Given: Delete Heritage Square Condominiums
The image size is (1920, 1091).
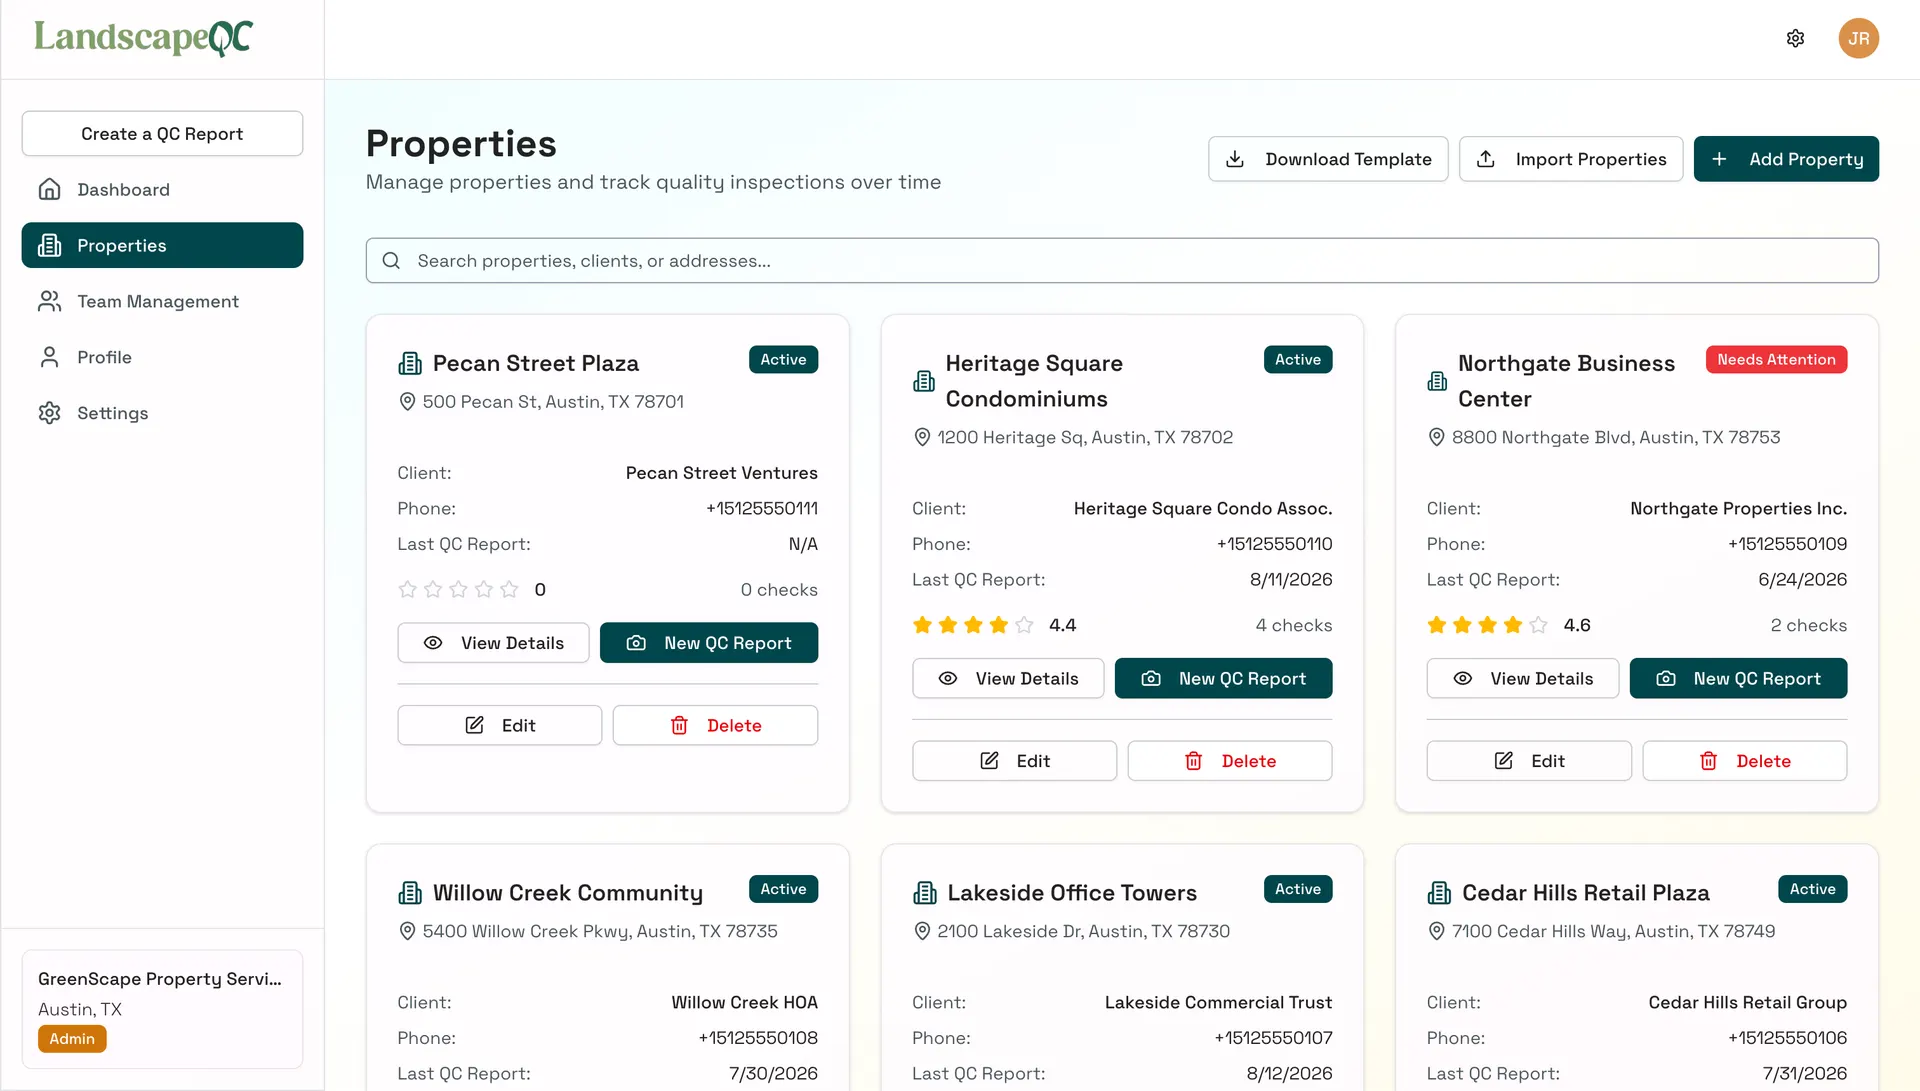Looking at the screenshot, I should 1230,762.
